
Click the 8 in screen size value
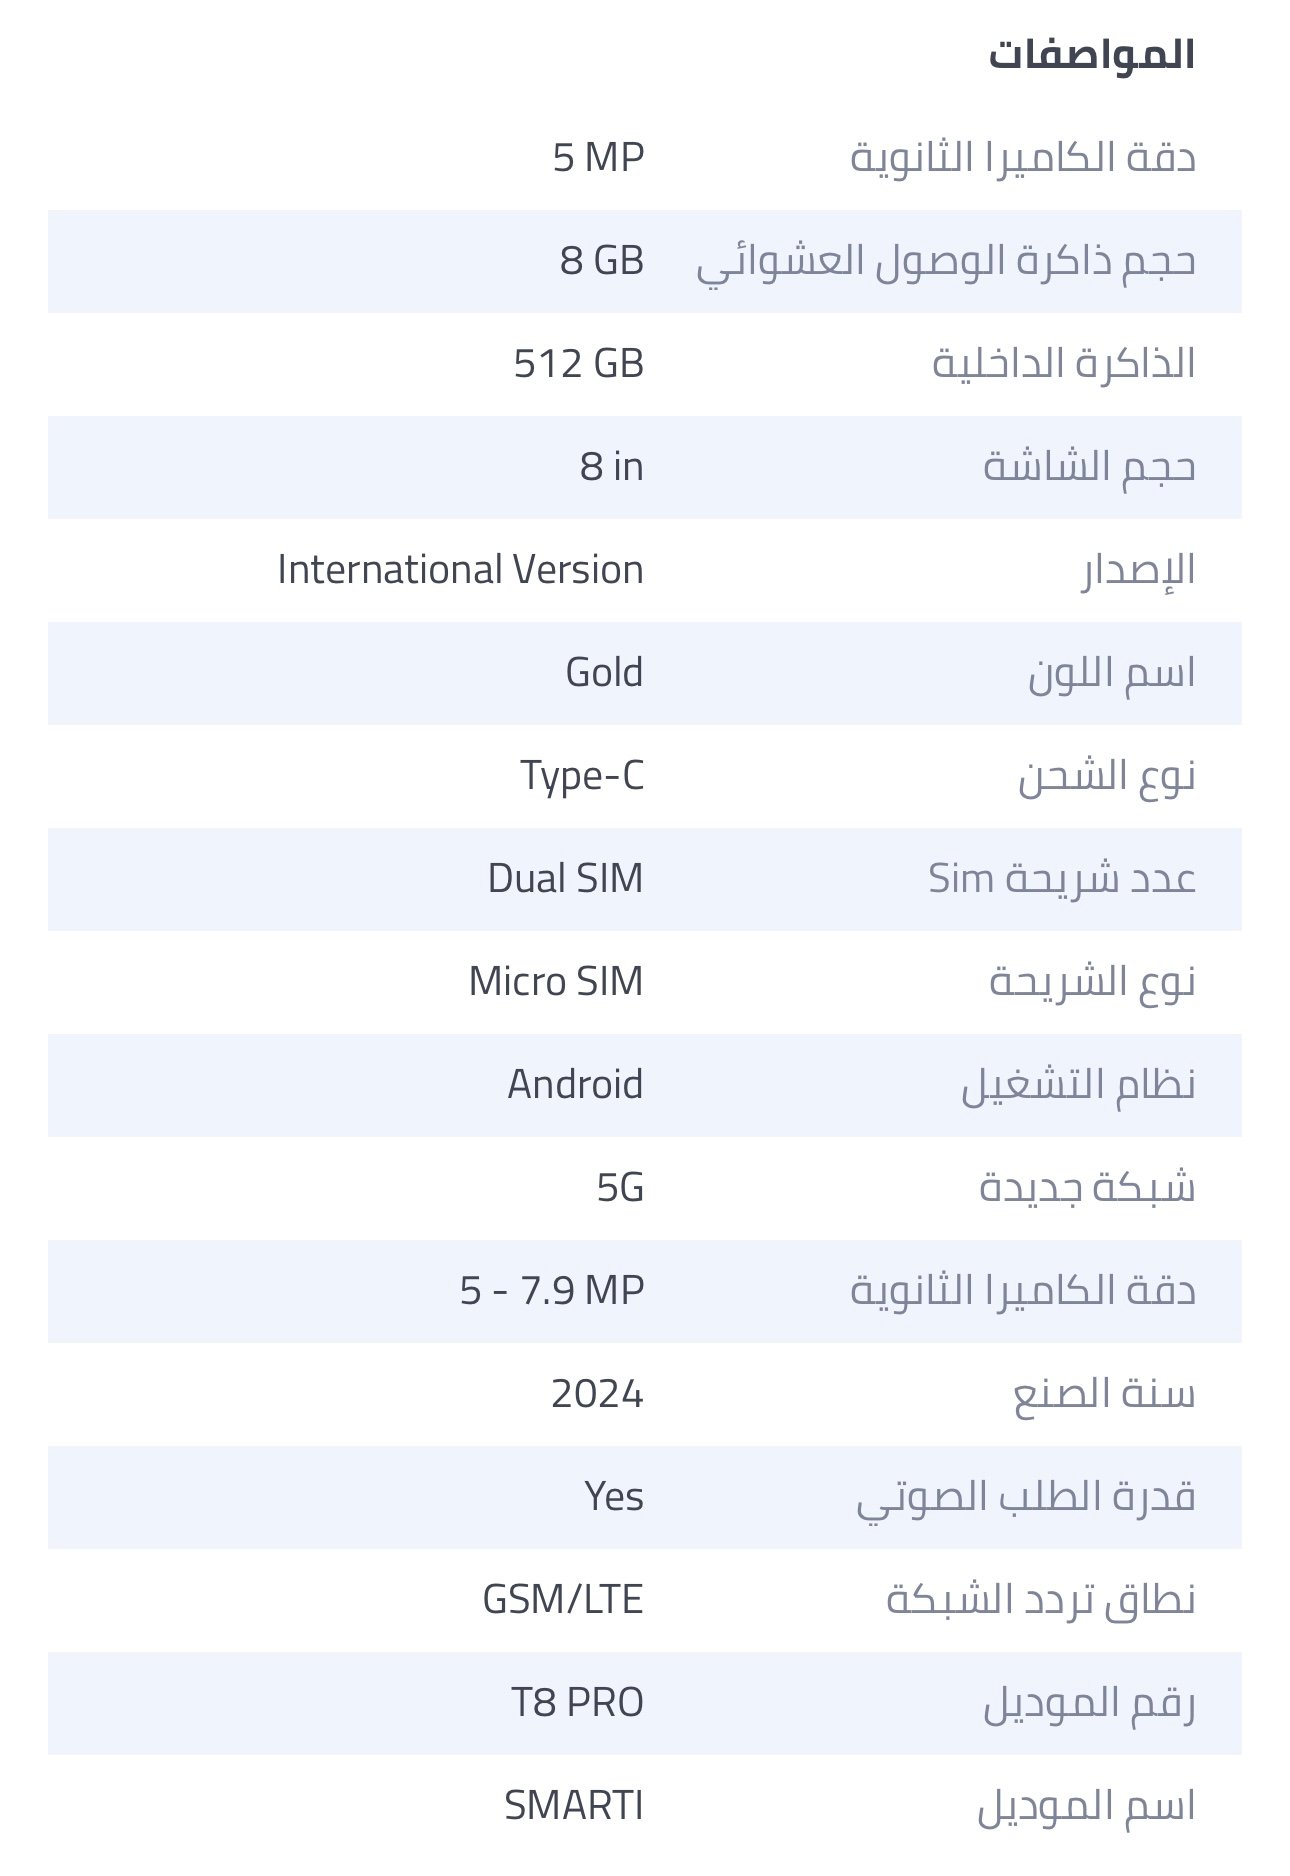(x=611, y=466)
